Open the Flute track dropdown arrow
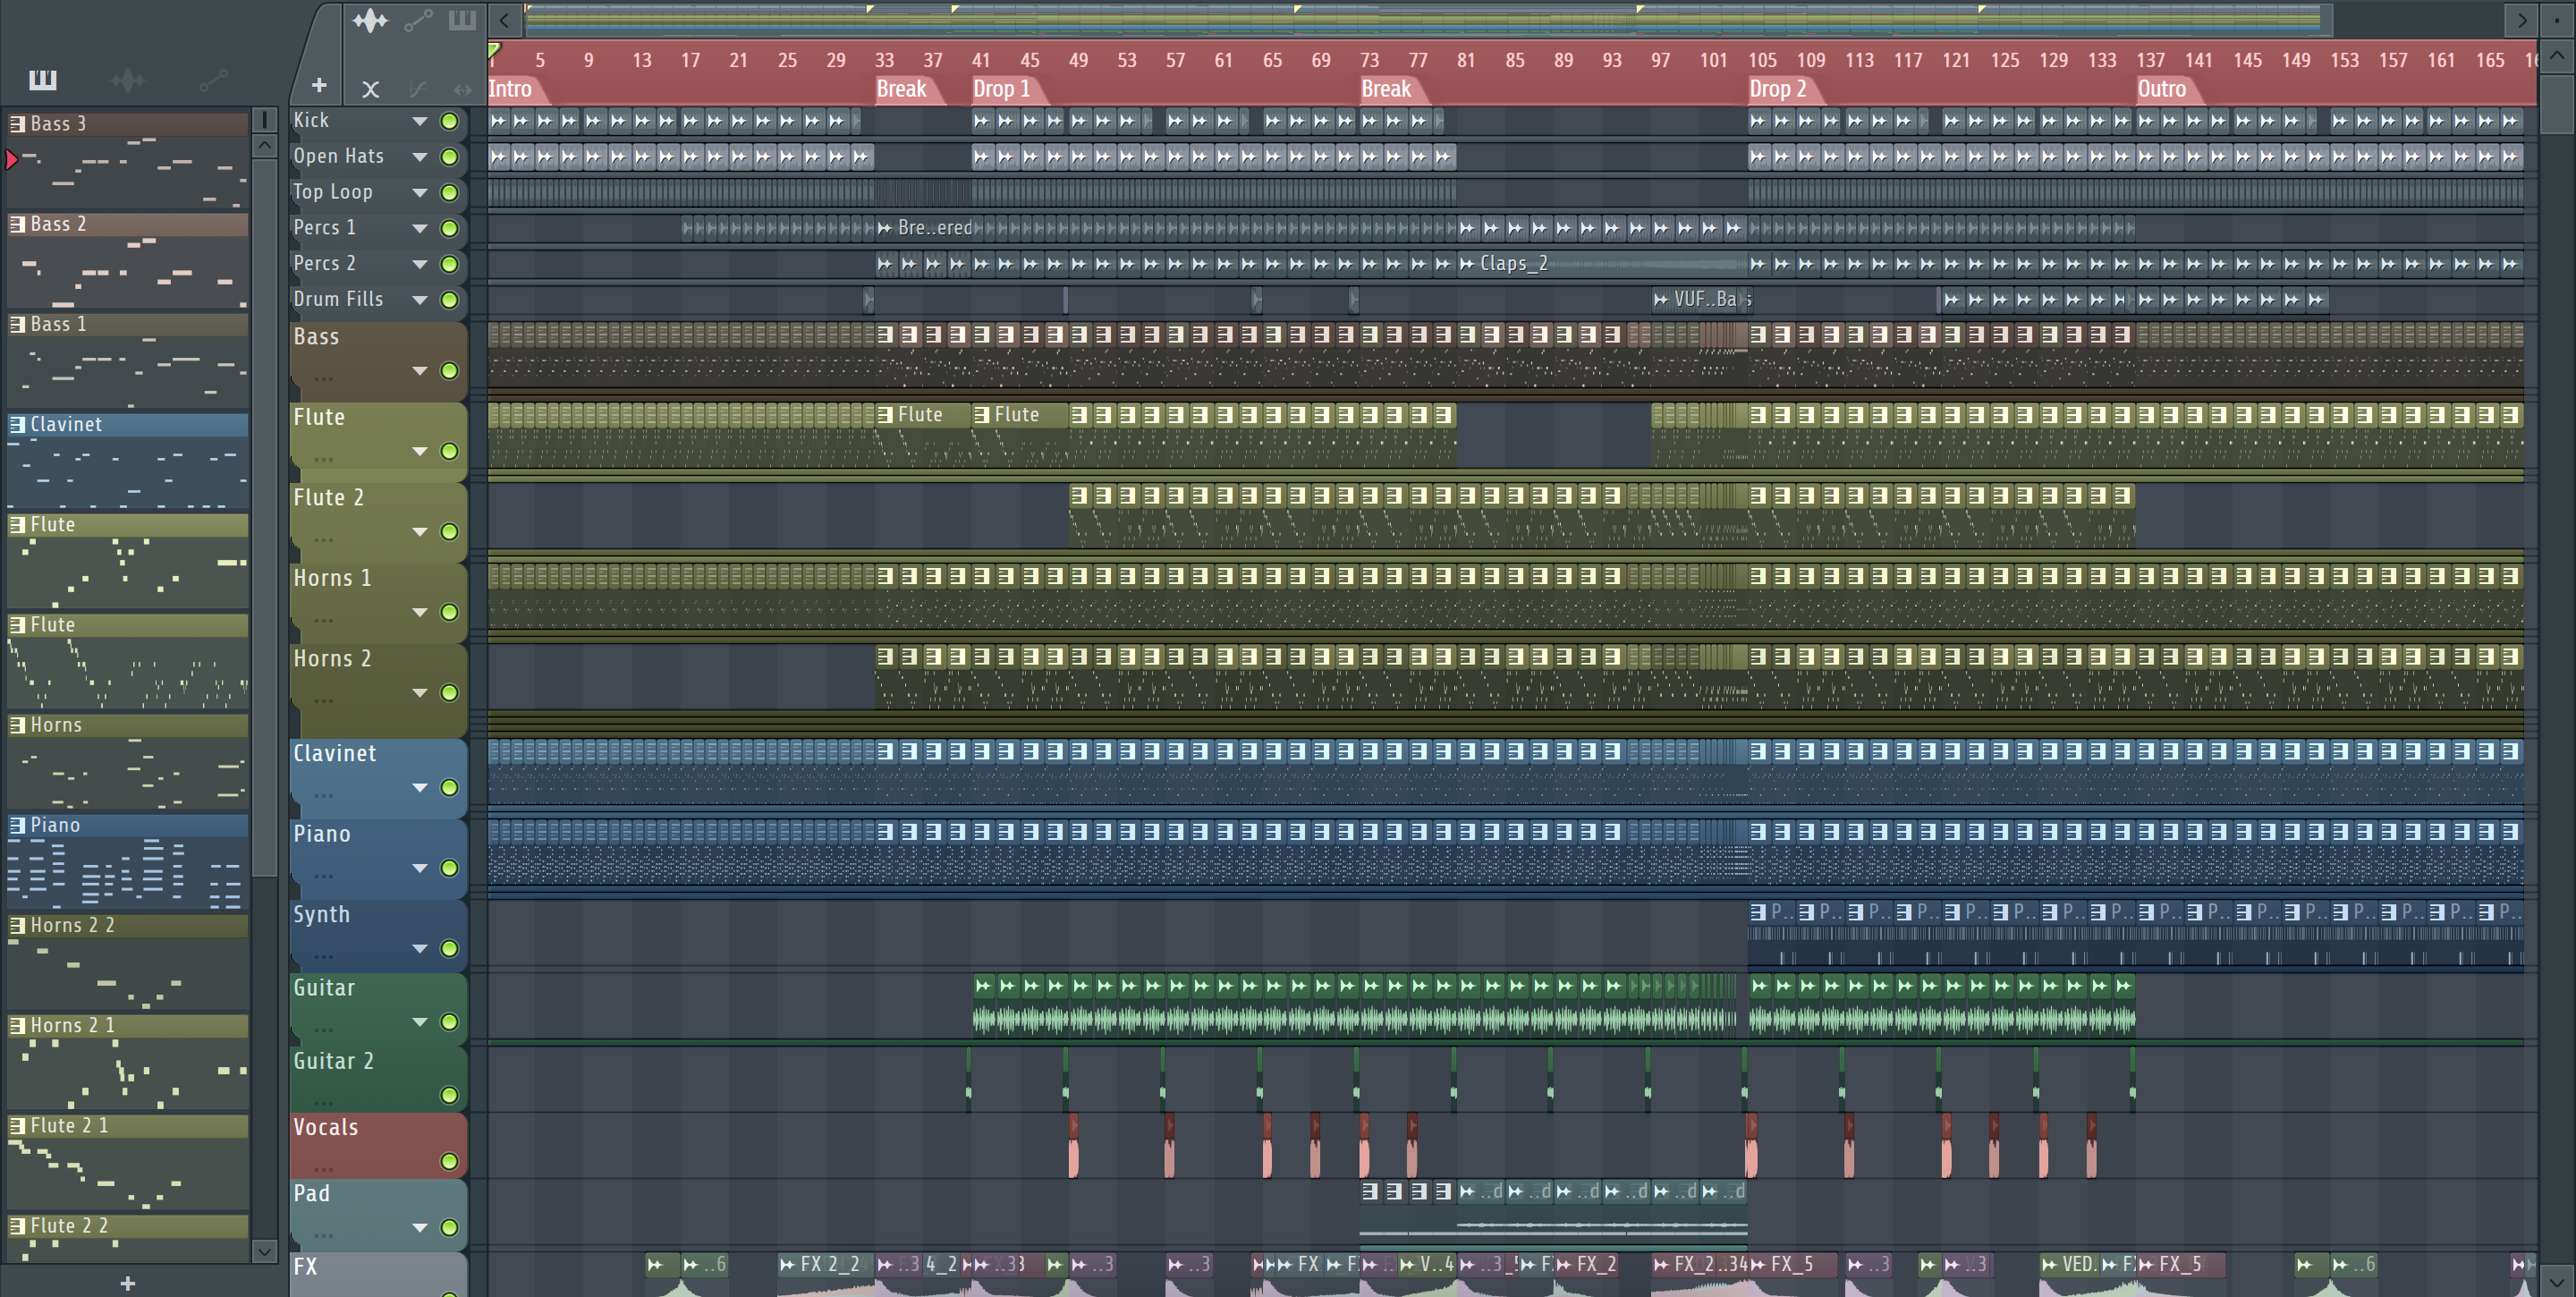Image resolution: width=2576 pixels, height=1297 pixels. [420, 451]
